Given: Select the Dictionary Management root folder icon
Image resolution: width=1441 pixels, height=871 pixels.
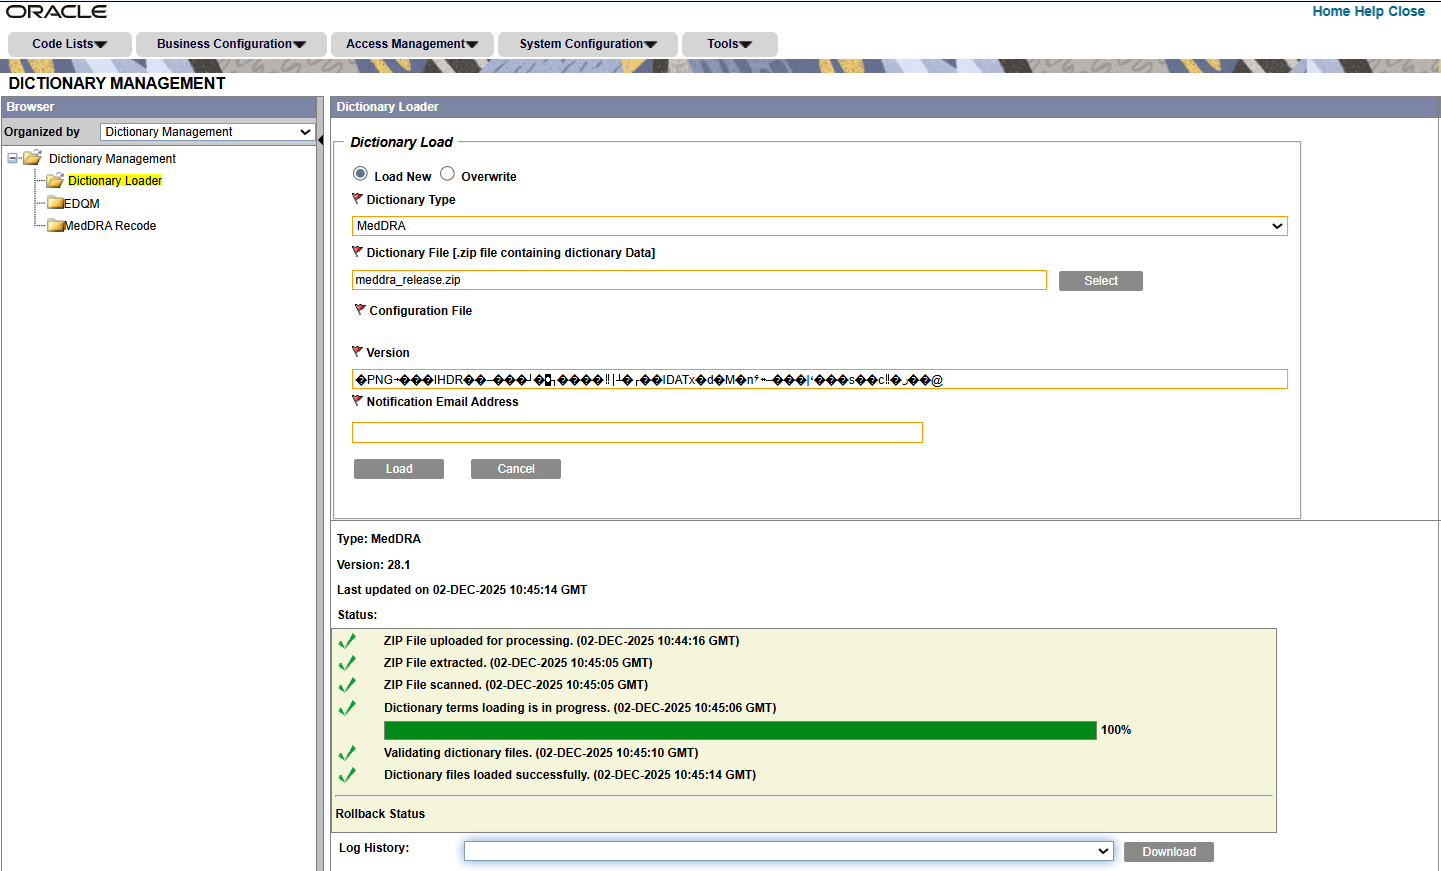Looking at the screenshot, I should tap(33, 158).
